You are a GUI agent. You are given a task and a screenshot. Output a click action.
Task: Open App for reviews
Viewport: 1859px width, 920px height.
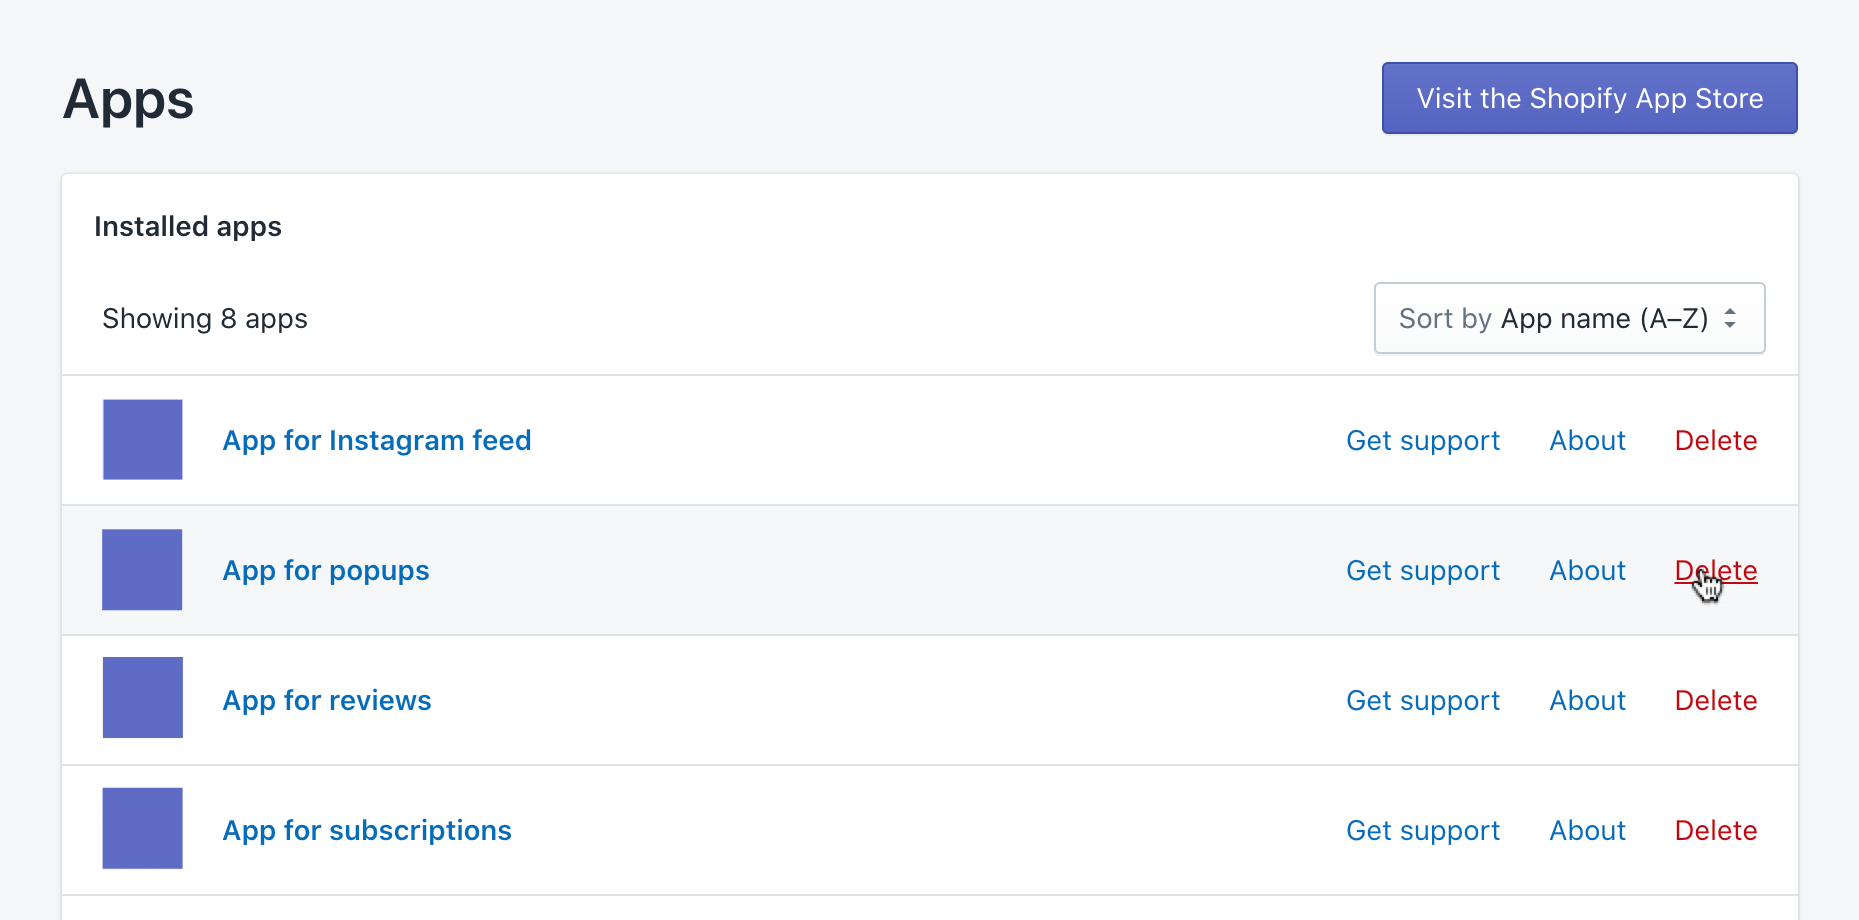[x=327, y=700]
